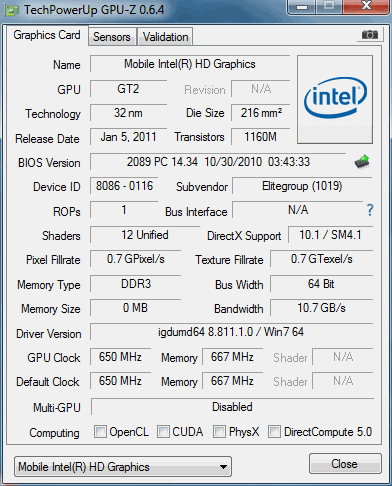Close the window with the X button
Viewport: 392px width, 486px height.
coord(367,7)
